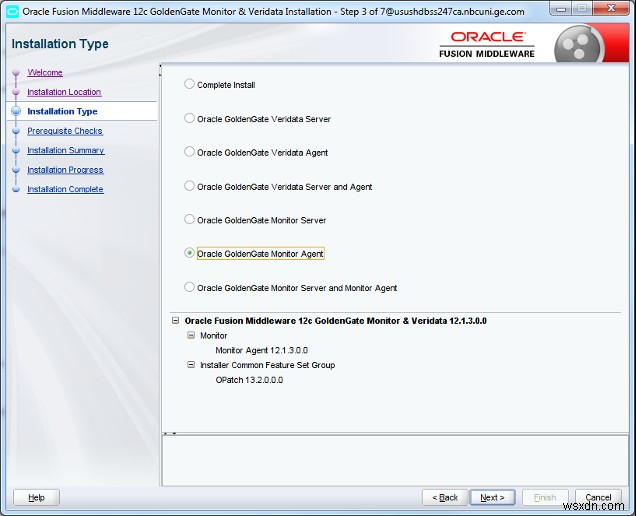The width and height of the screenshot is (636, 516).
Task: Click the Oracle Fusion Middleware logo
Action: click(487, 45)
